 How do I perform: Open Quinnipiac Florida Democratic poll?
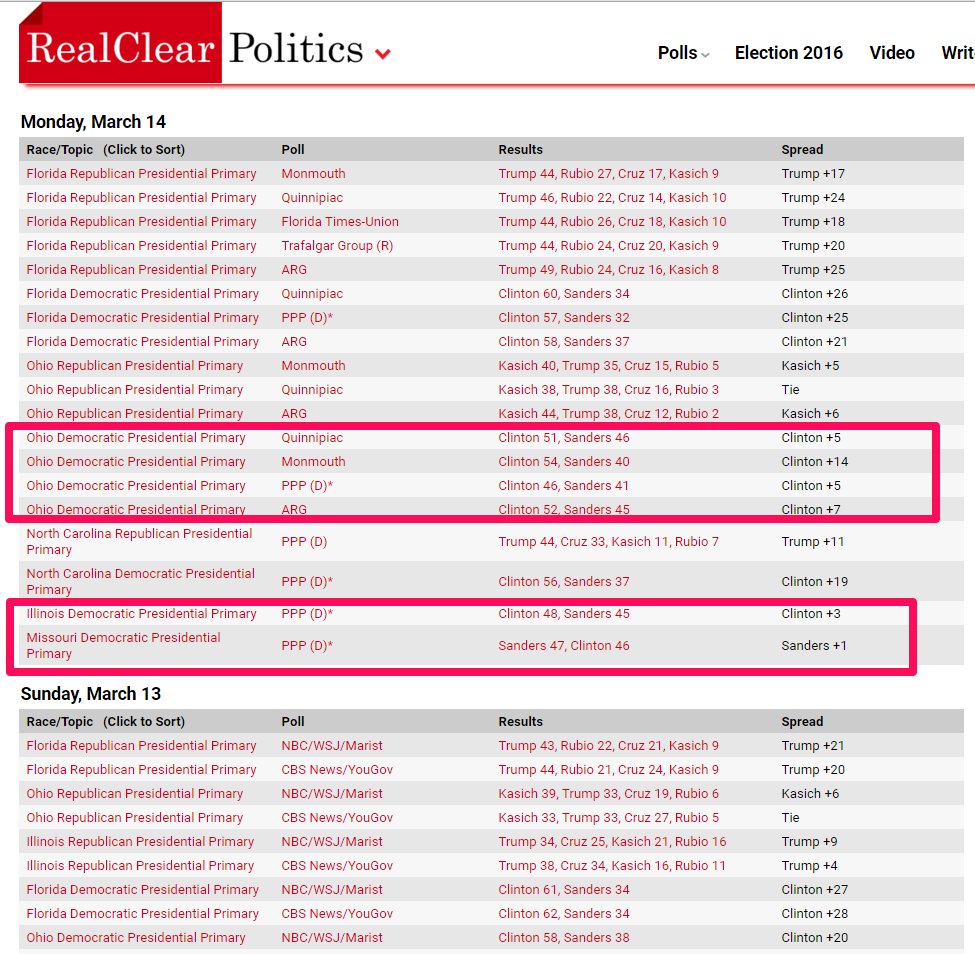click(x=312, y=294)
